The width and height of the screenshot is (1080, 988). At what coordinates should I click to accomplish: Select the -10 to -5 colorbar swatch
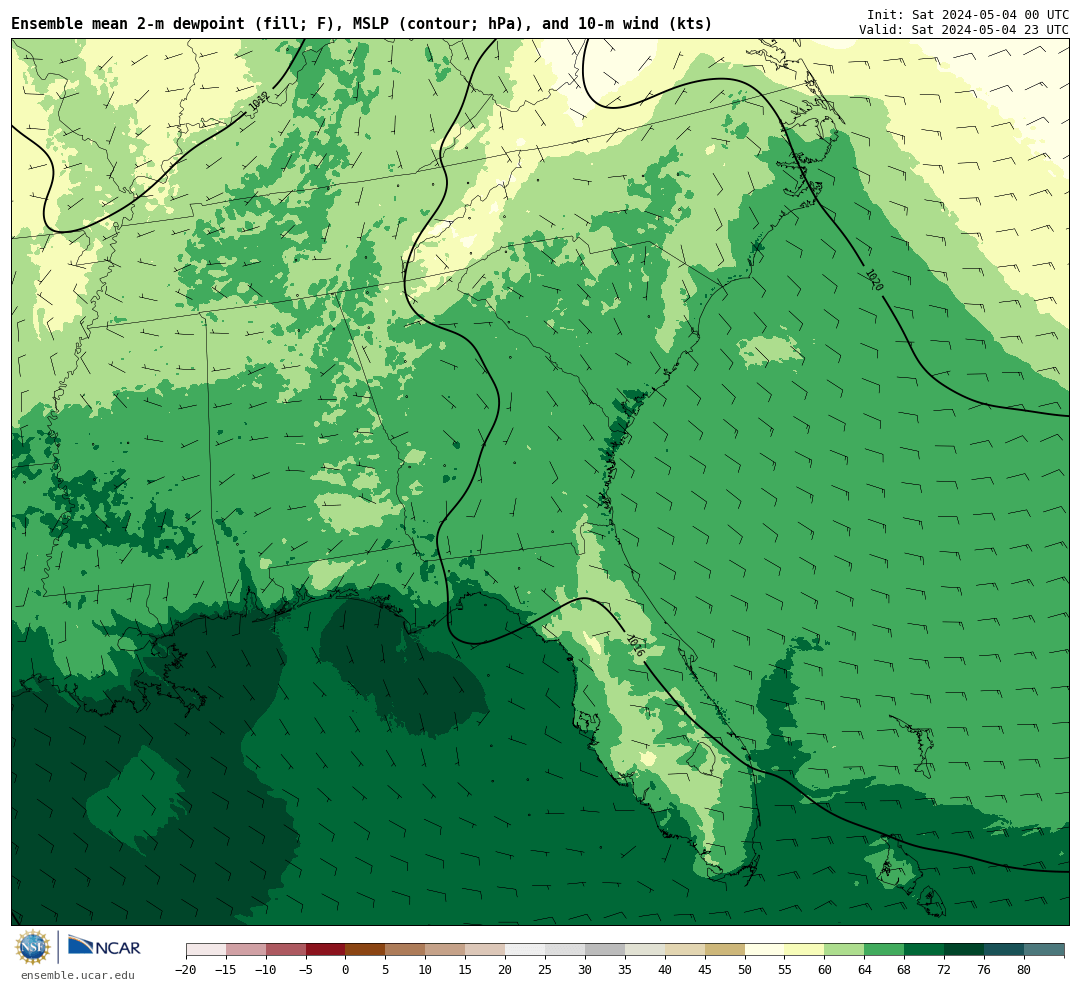(x=286, y=950)
